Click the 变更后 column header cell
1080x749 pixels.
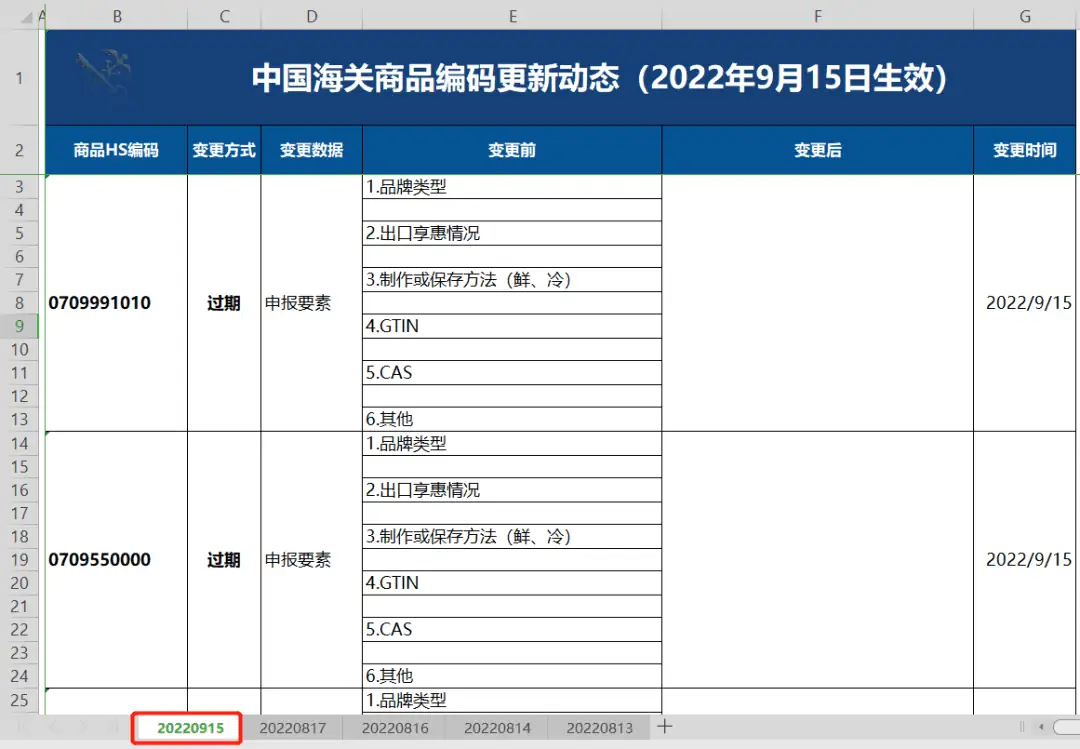[x=817, y=149]
